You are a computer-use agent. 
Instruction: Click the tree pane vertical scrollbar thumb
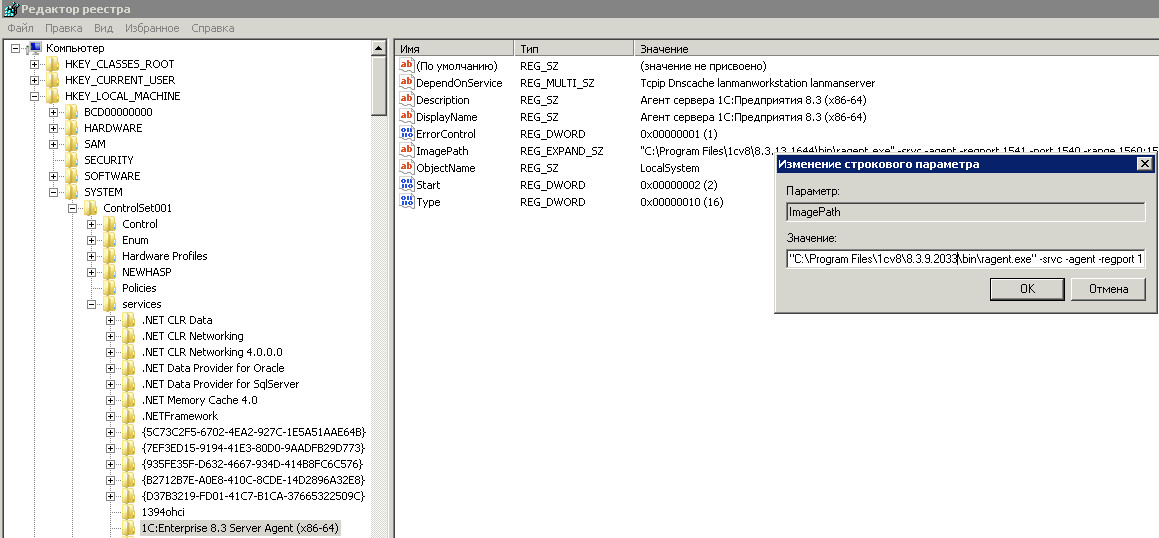click(378, 86)
